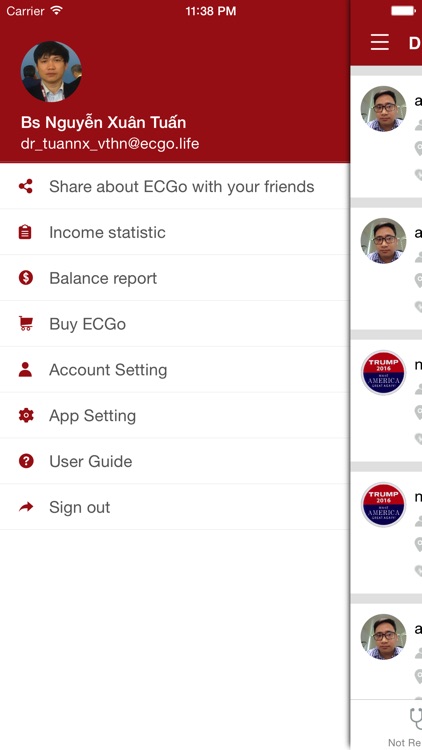422x750 pixels.
Task: Open Share about ECGo with your friends
Action: point(175,186)
